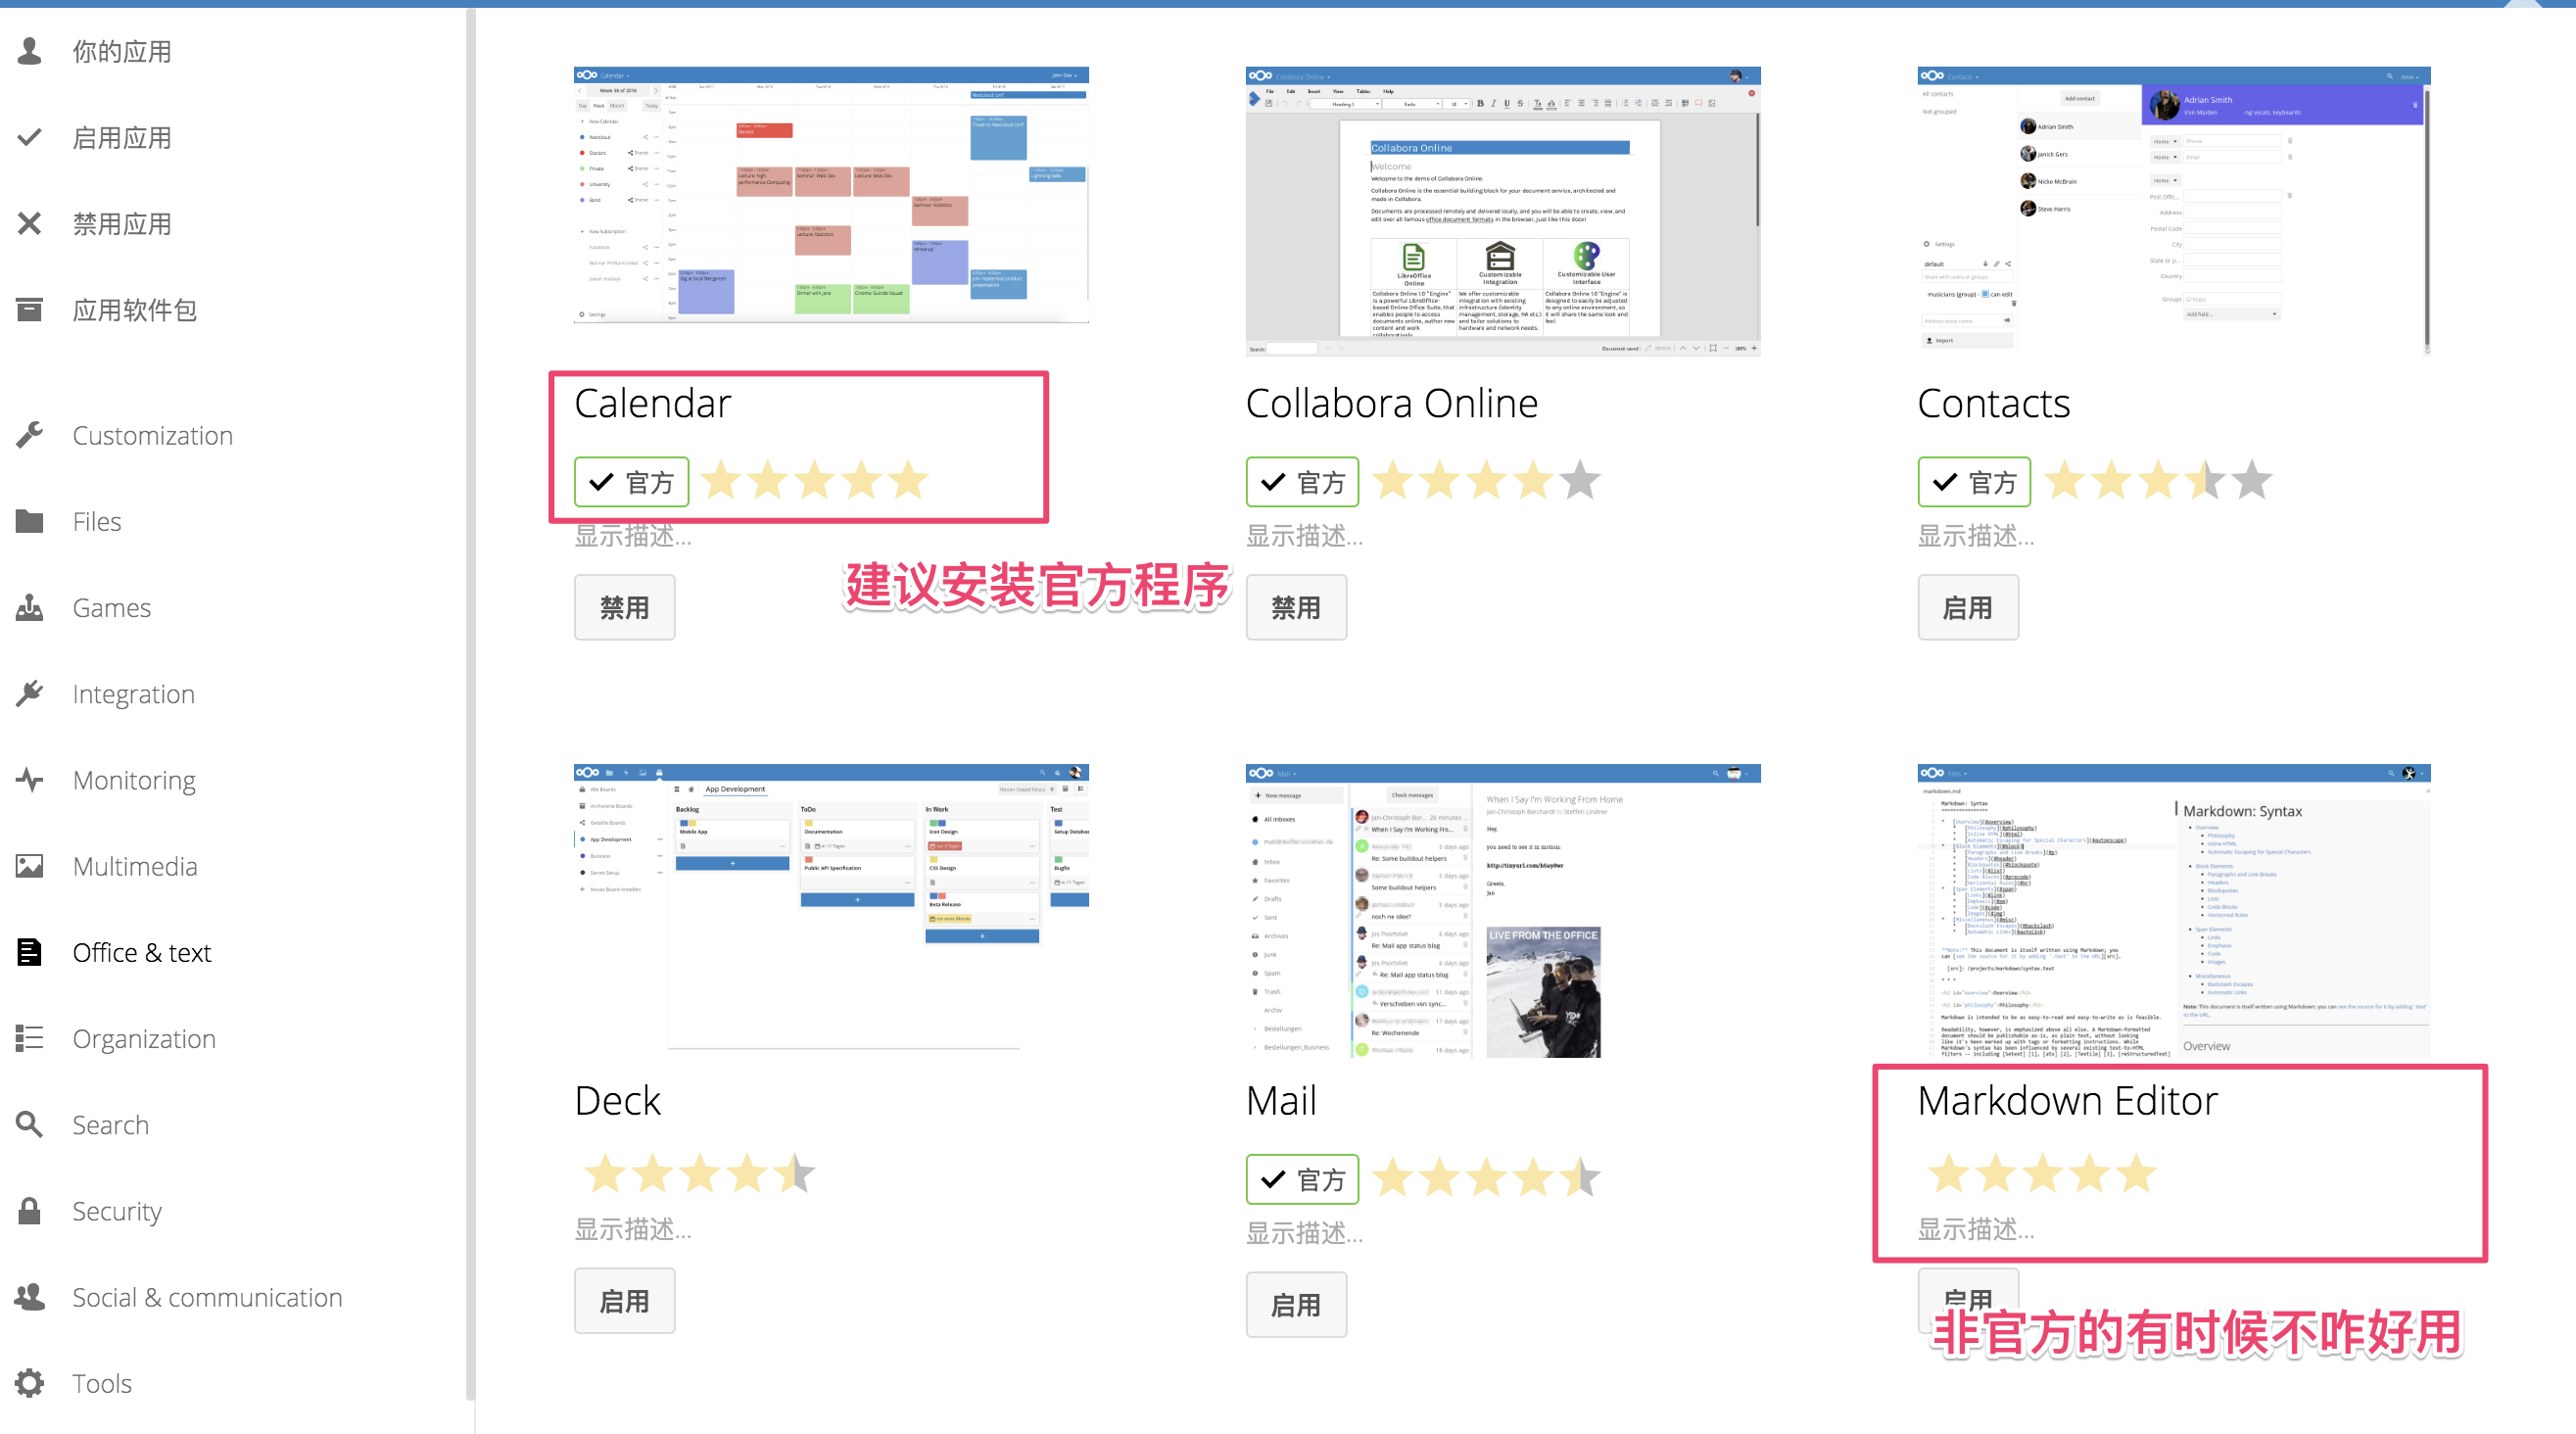
Task: Click the sidebar vertical scrollbar
Action: [x=470, y=705]
